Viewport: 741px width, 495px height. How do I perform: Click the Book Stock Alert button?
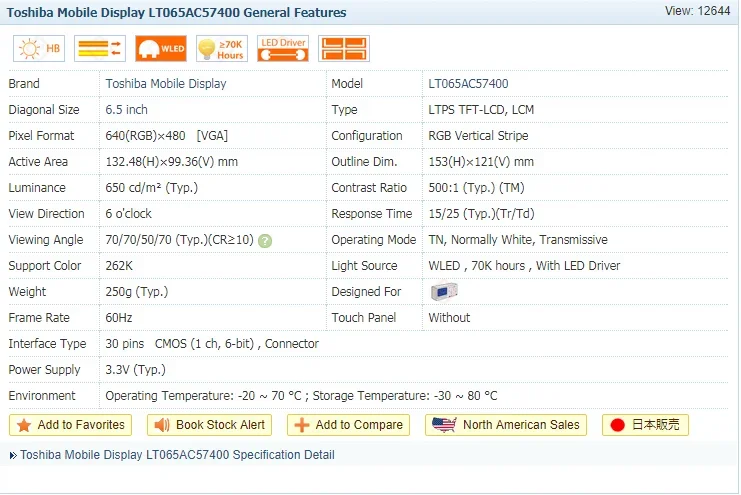[209, 425]
